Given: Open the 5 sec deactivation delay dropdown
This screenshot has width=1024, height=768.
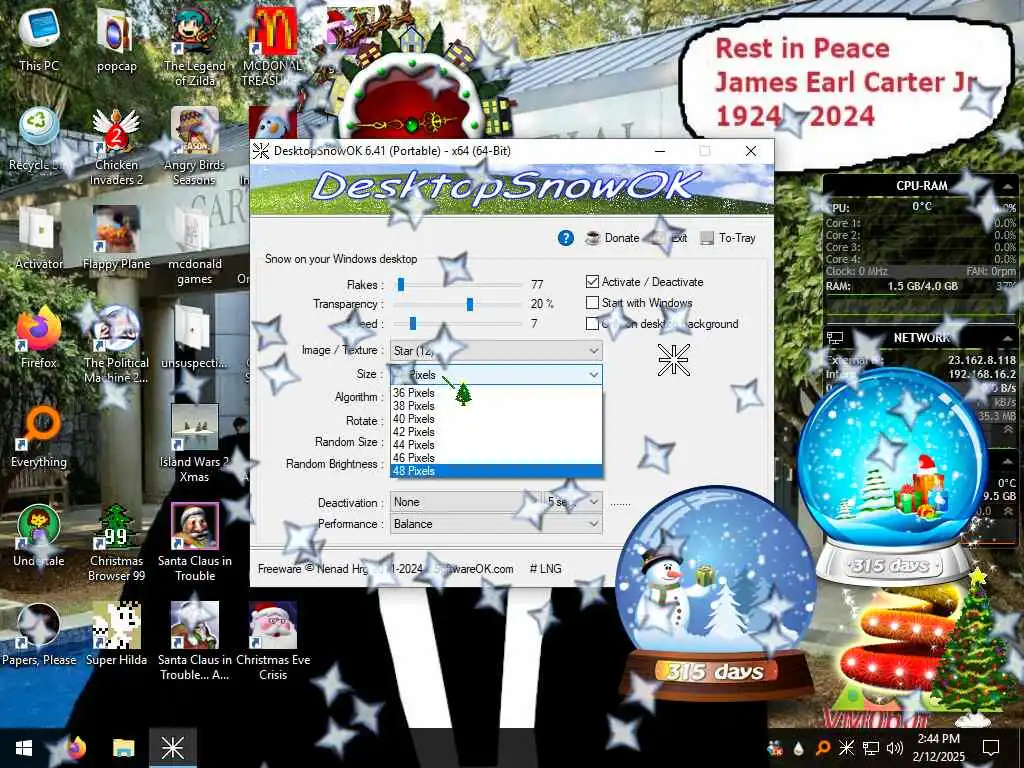Looking at the screenshot, I should coord(573,502).
